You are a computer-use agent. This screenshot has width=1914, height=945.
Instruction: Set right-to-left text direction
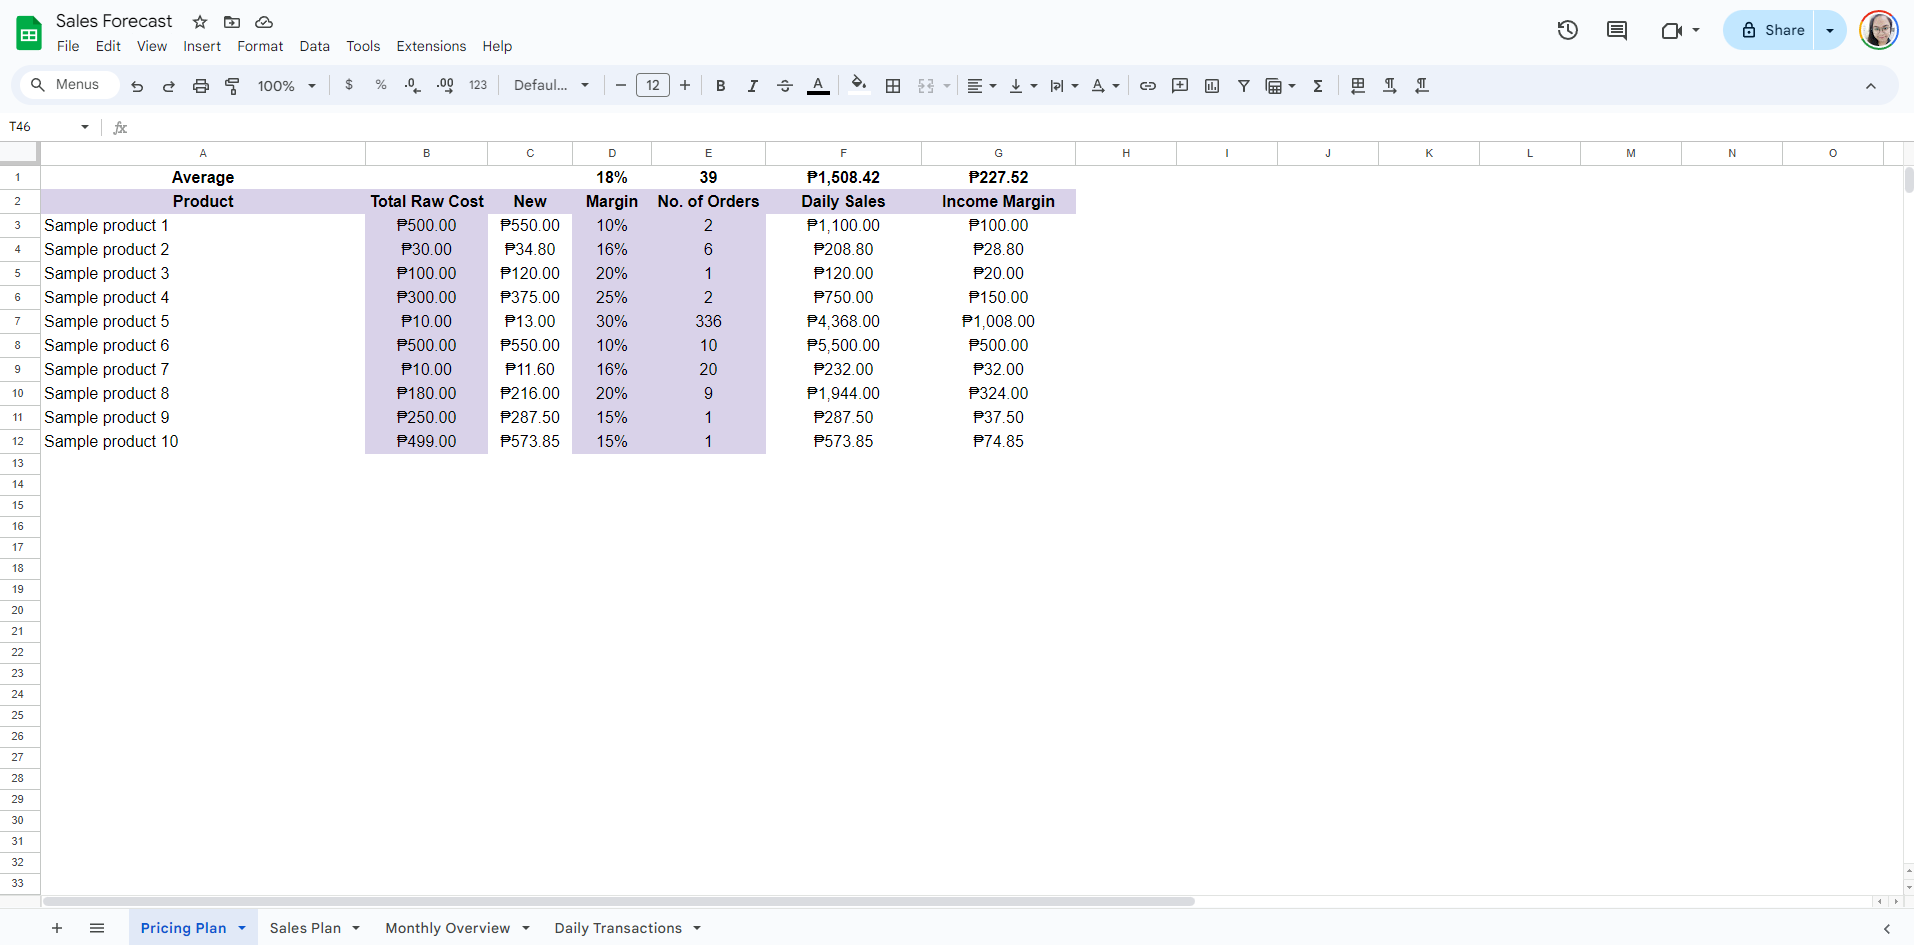point(1422,86)
